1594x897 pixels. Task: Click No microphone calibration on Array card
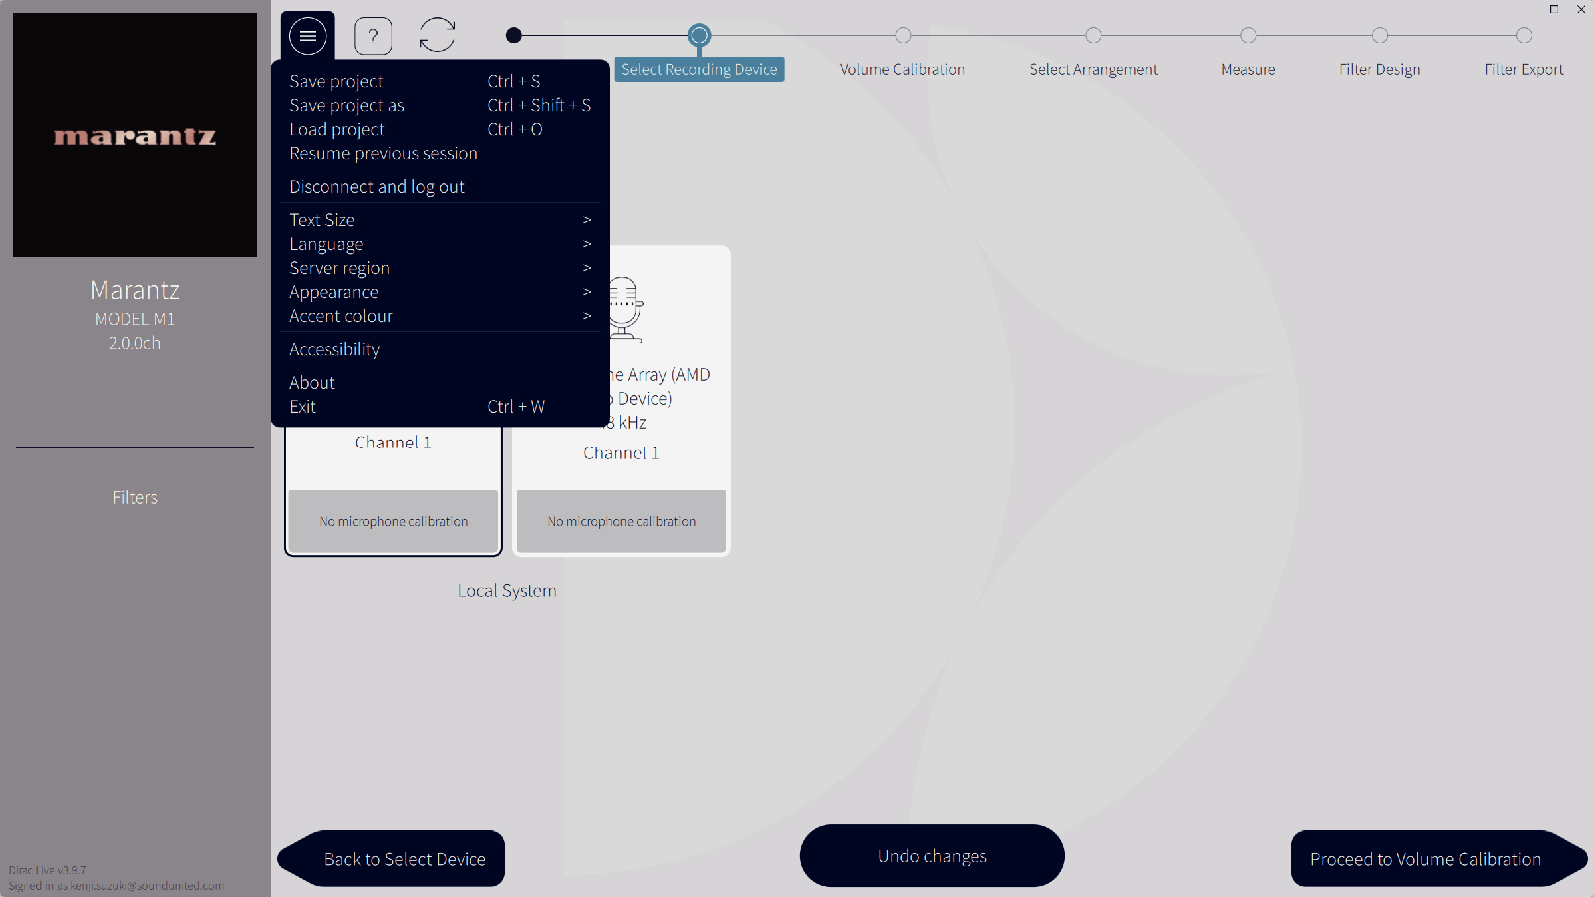pos(621,521)
